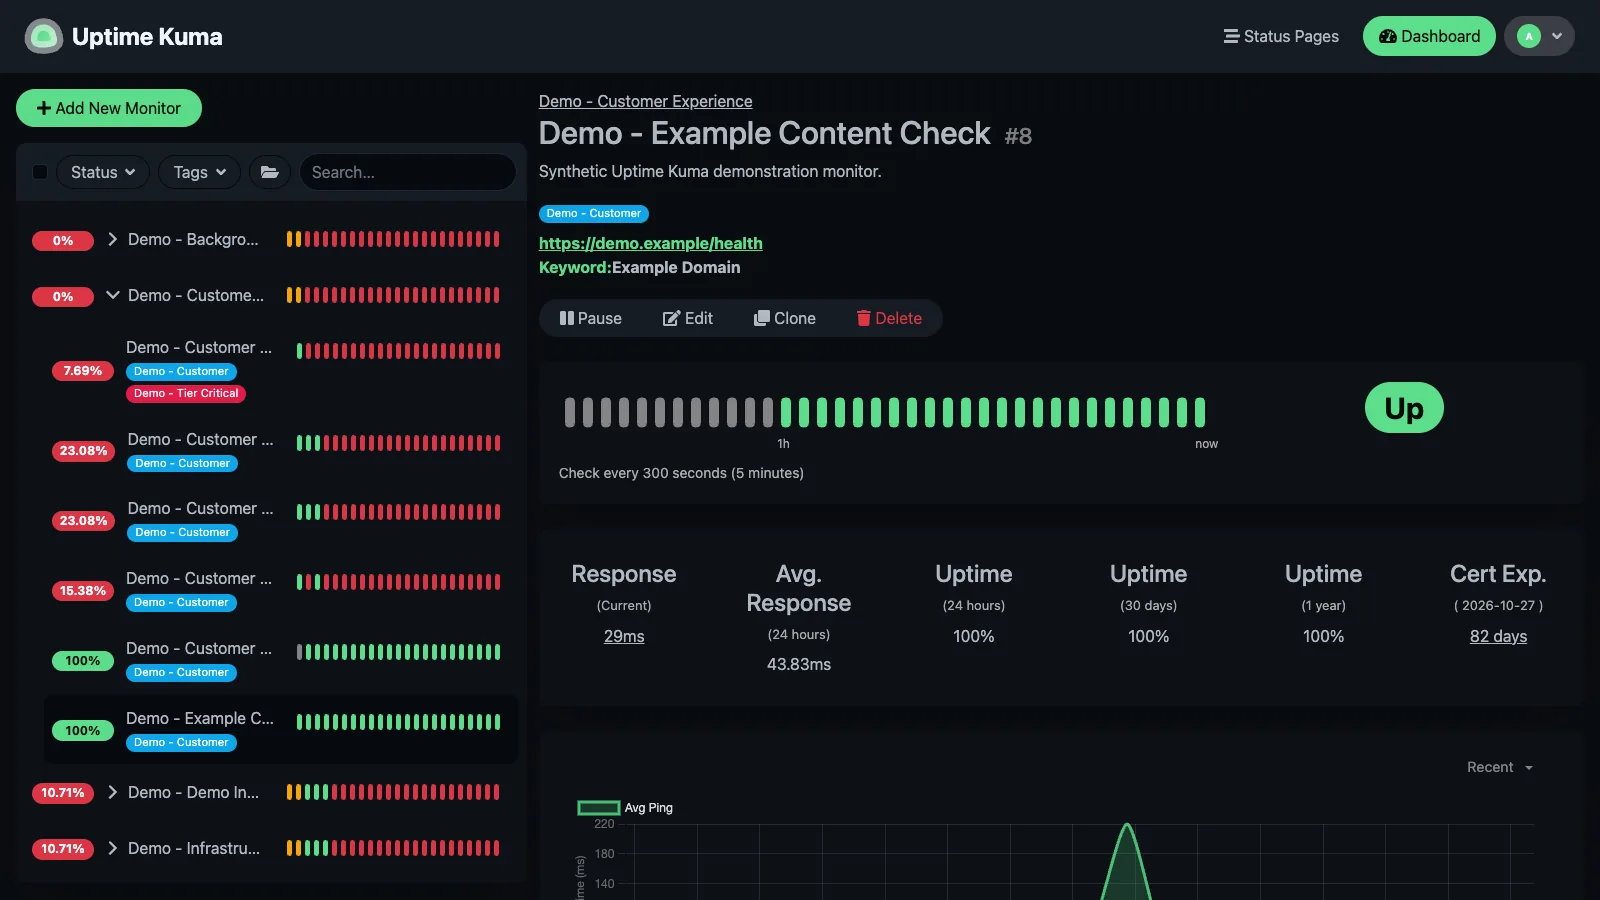The width and height of the screenshot is (1600, 900).
Task: Open the https://demo.example/health link
Action: [651, 243]
